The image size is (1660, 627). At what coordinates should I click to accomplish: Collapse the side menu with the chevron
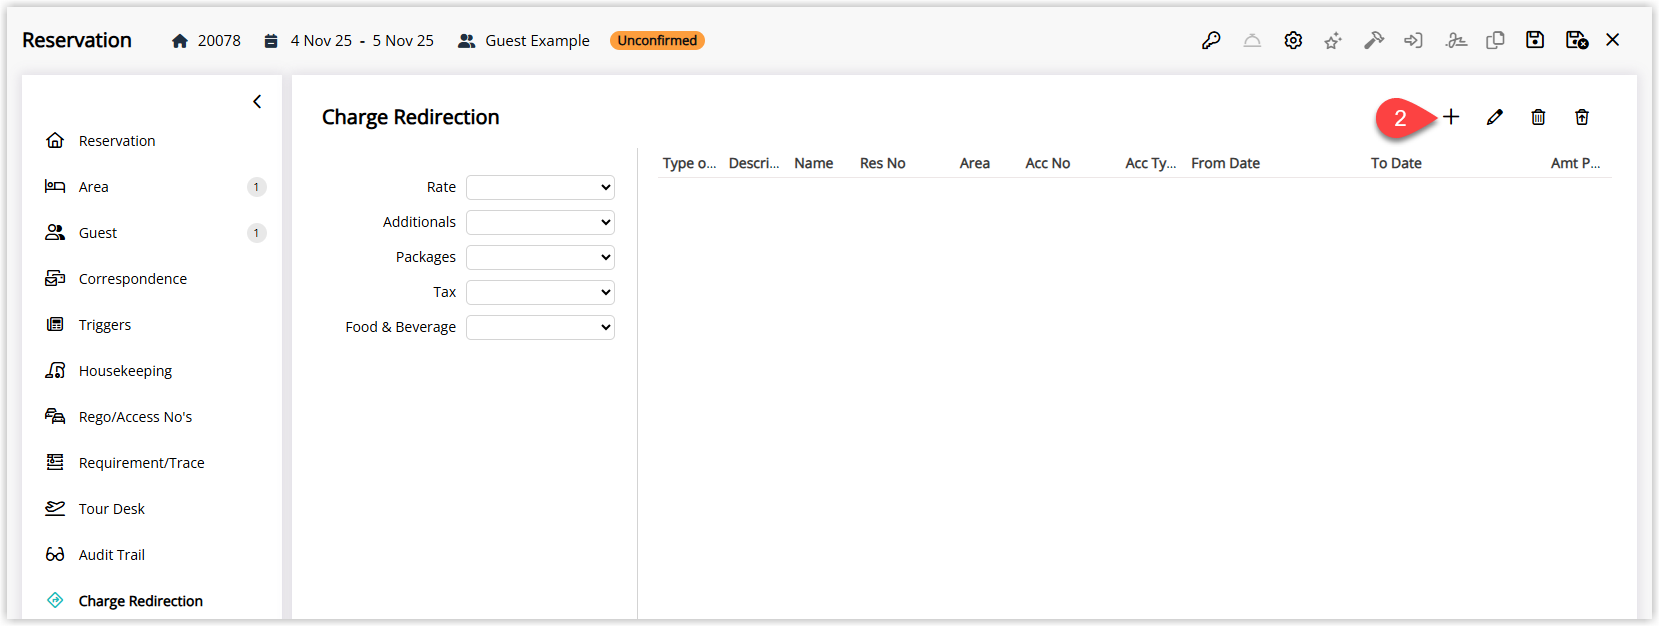coord(257,102)
